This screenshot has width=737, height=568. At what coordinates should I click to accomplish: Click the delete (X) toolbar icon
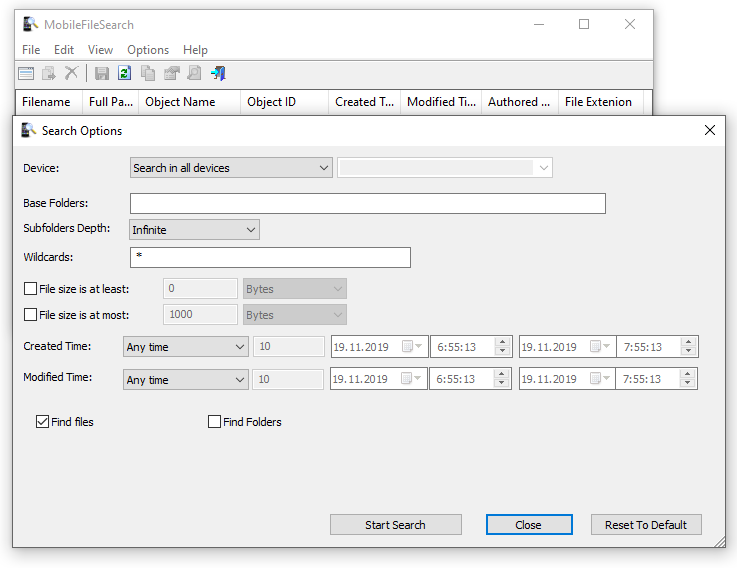pyautogui.click(x=71, y=73)
